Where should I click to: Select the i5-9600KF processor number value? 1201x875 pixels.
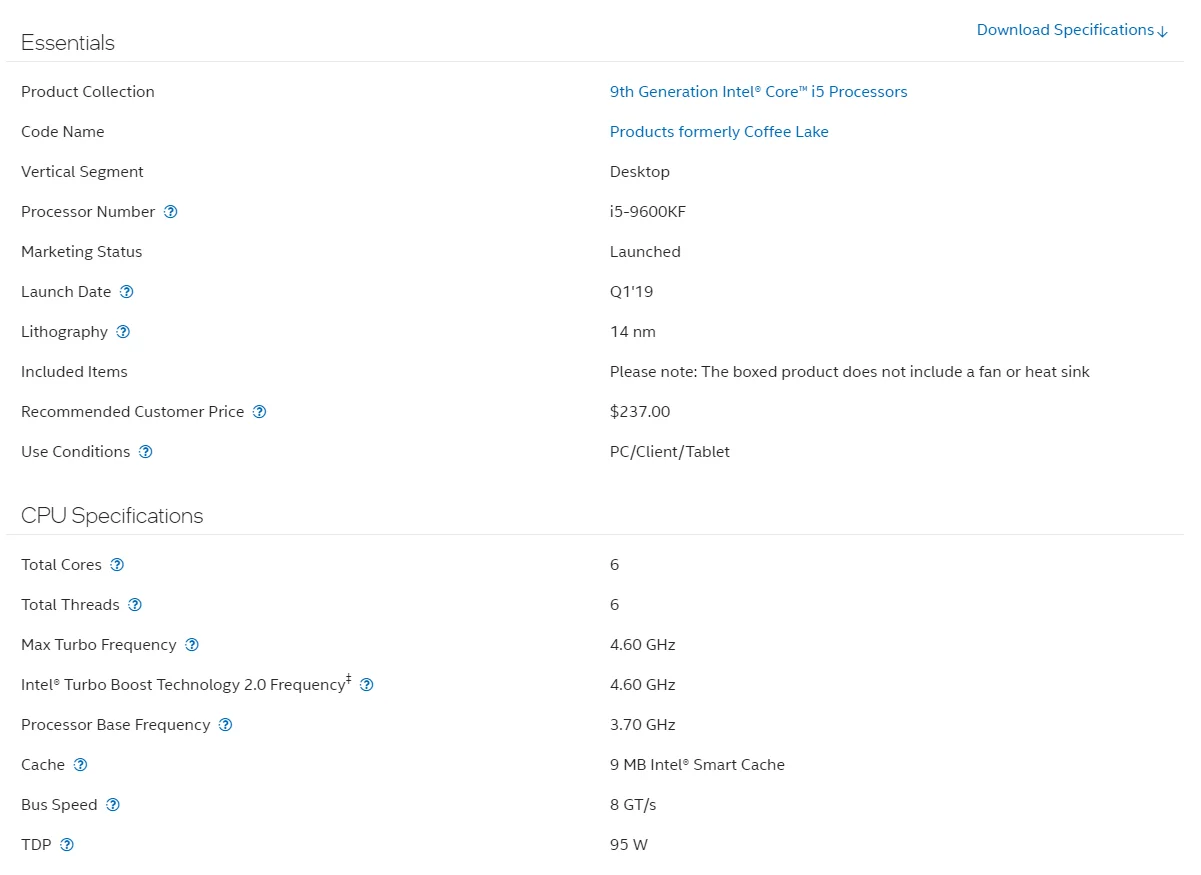[x=648, y=212]
